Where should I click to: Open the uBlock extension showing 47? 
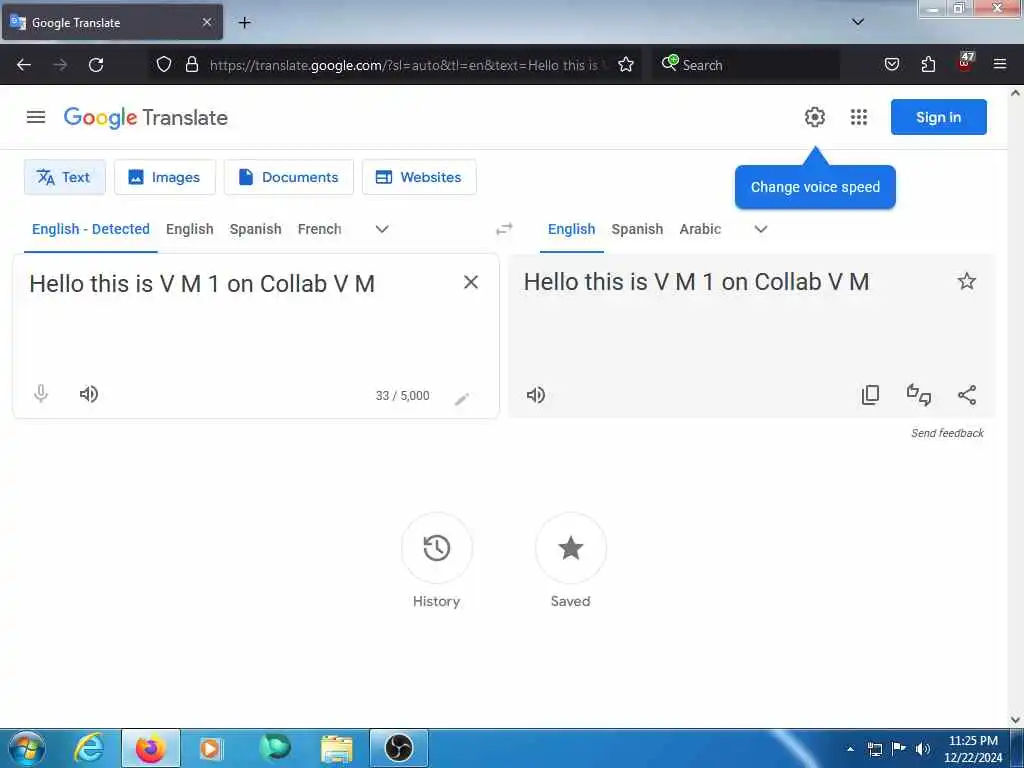coord(965,63)
